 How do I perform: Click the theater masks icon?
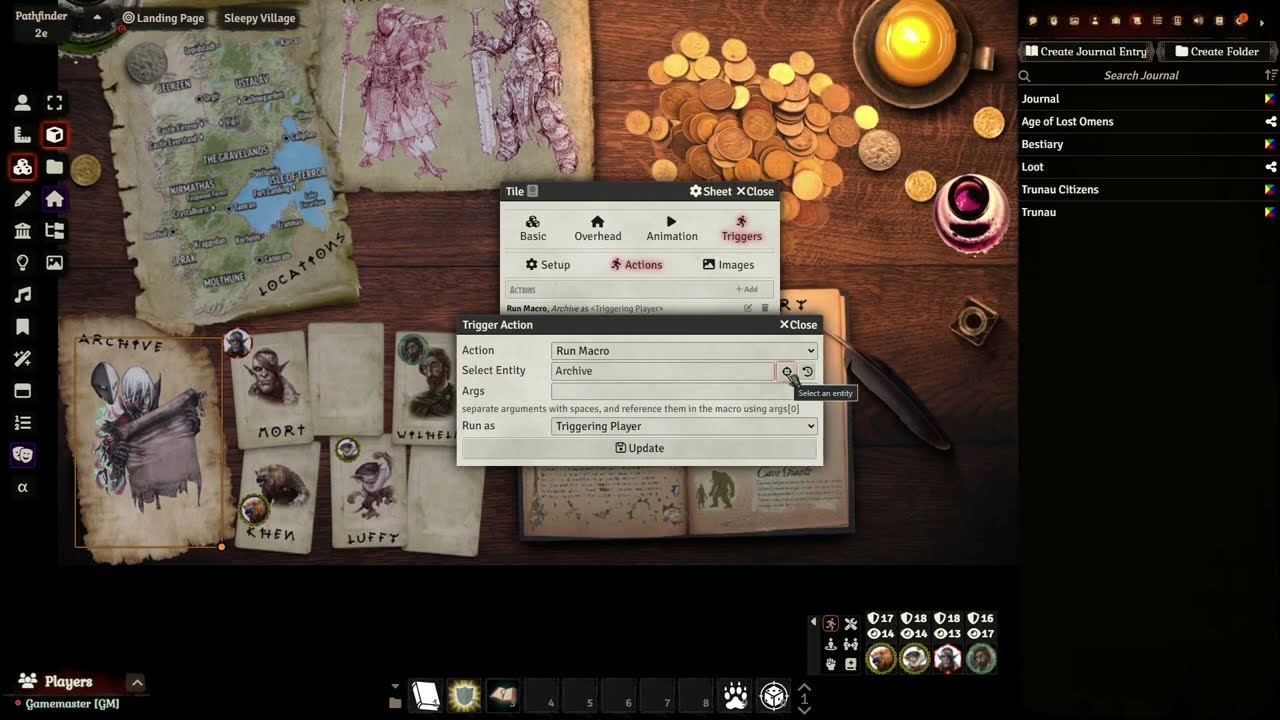tap(22, 455)
